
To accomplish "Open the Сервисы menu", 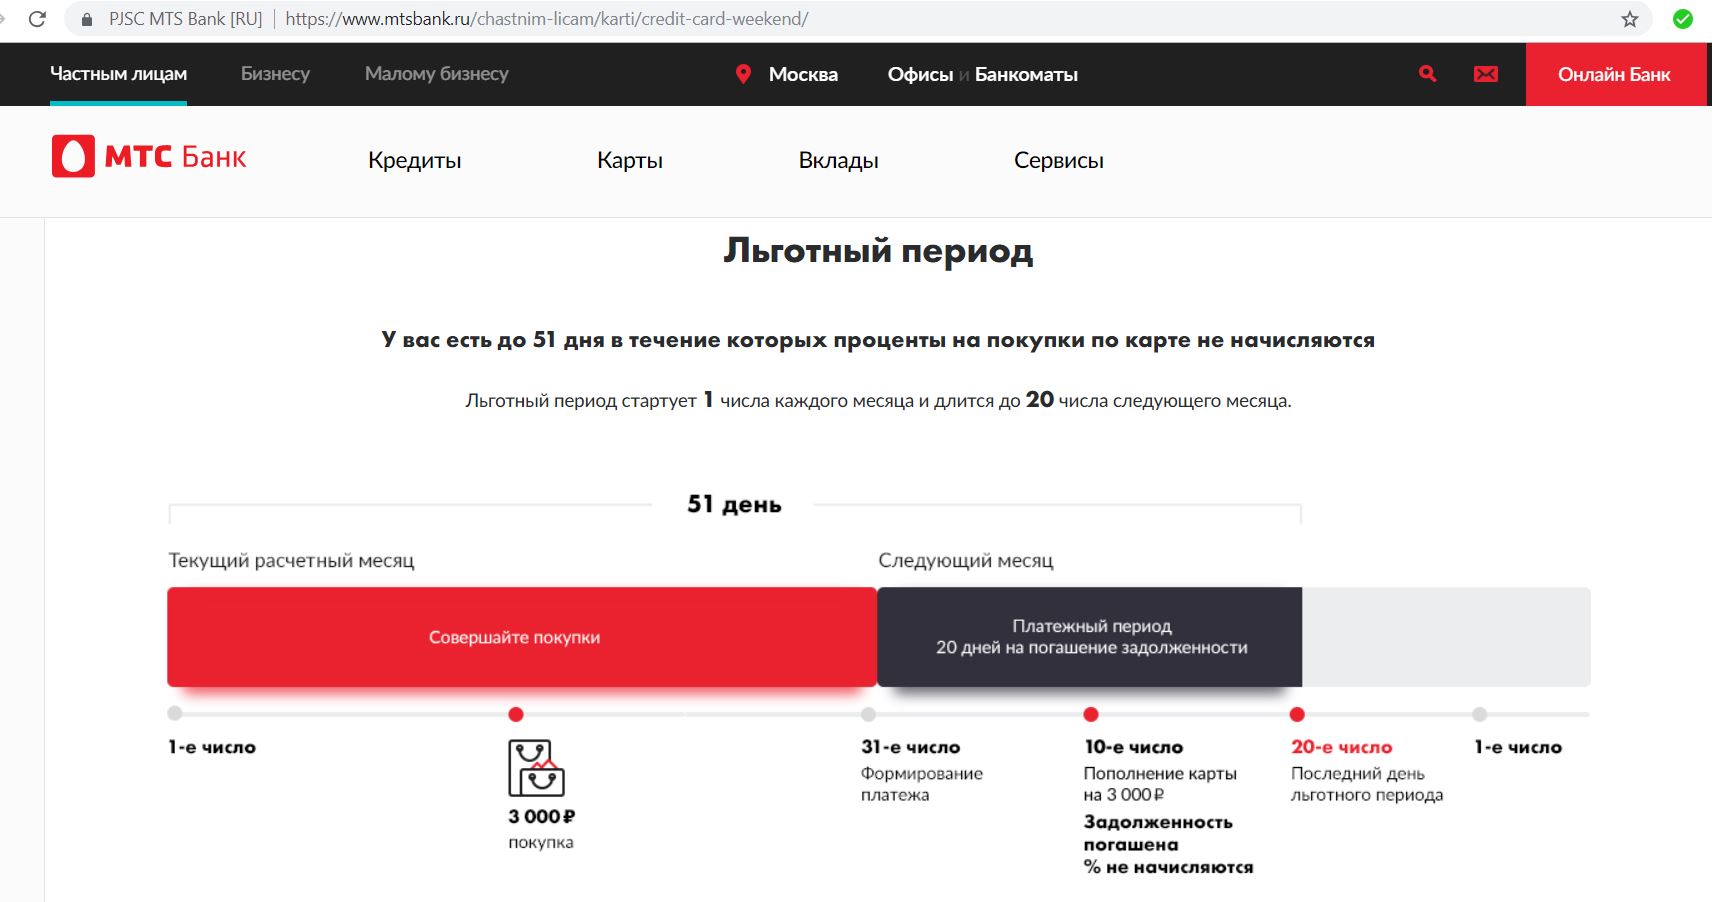I will [x=1059, y=160].
